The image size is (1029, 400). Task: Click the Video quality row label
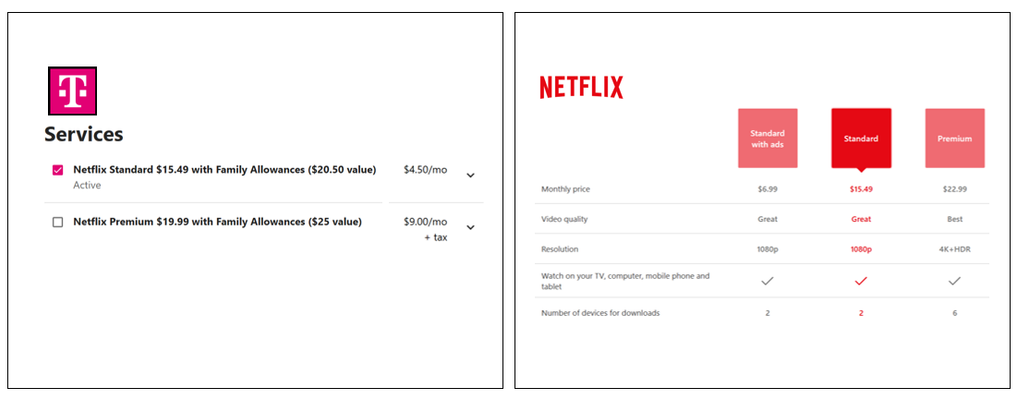pyautogui.click(x=564, y=219)
